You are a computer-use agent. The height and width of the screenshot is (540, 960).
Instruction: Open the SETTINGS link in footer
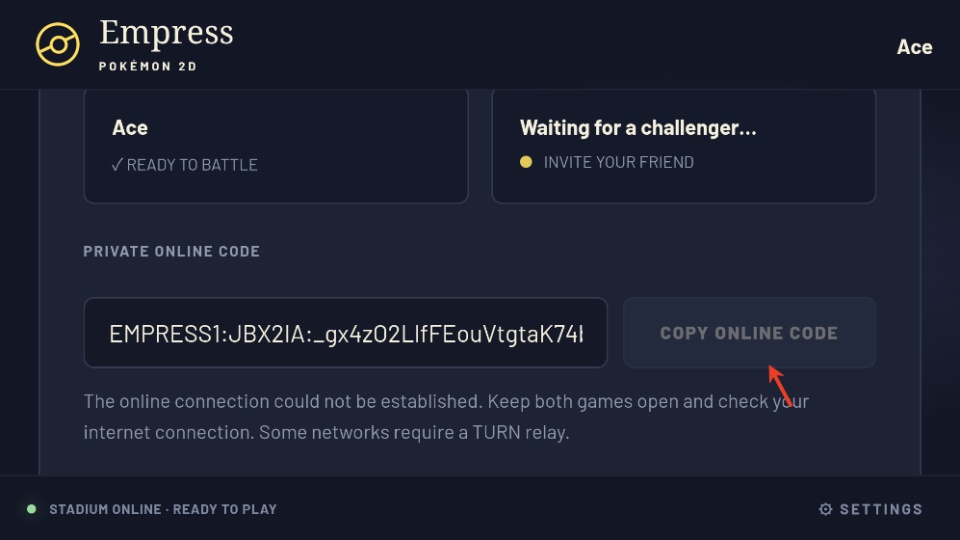(871, 509)
